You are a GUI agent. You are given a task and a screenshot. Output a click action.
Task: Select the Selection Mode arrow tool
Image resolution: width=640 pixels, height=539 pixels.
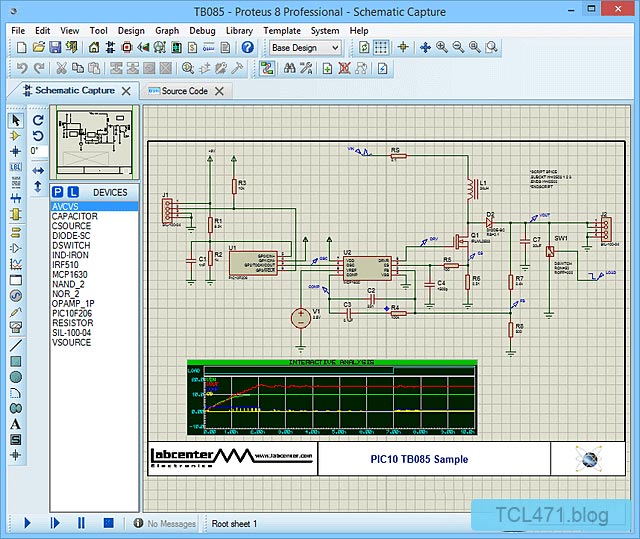(15, 121)
